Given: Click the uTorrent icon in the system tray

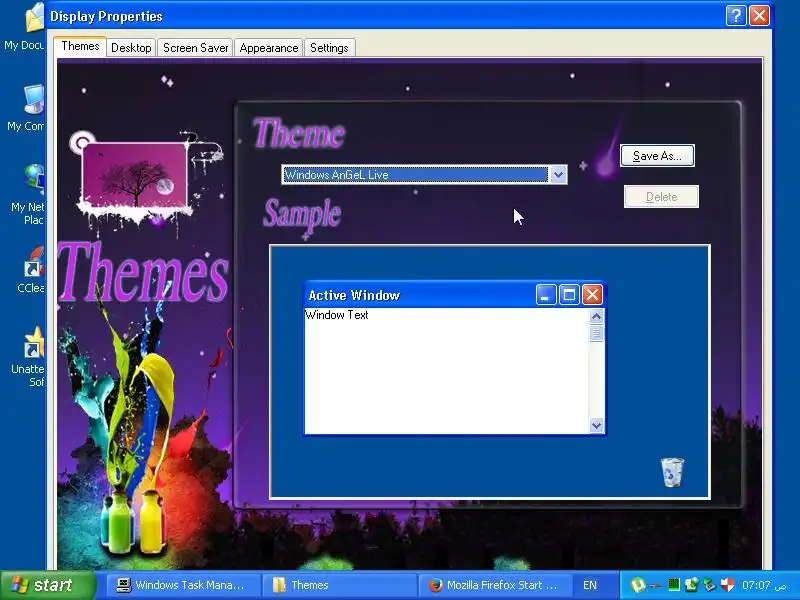Looking at the screenshot, I should click(638, 585).
